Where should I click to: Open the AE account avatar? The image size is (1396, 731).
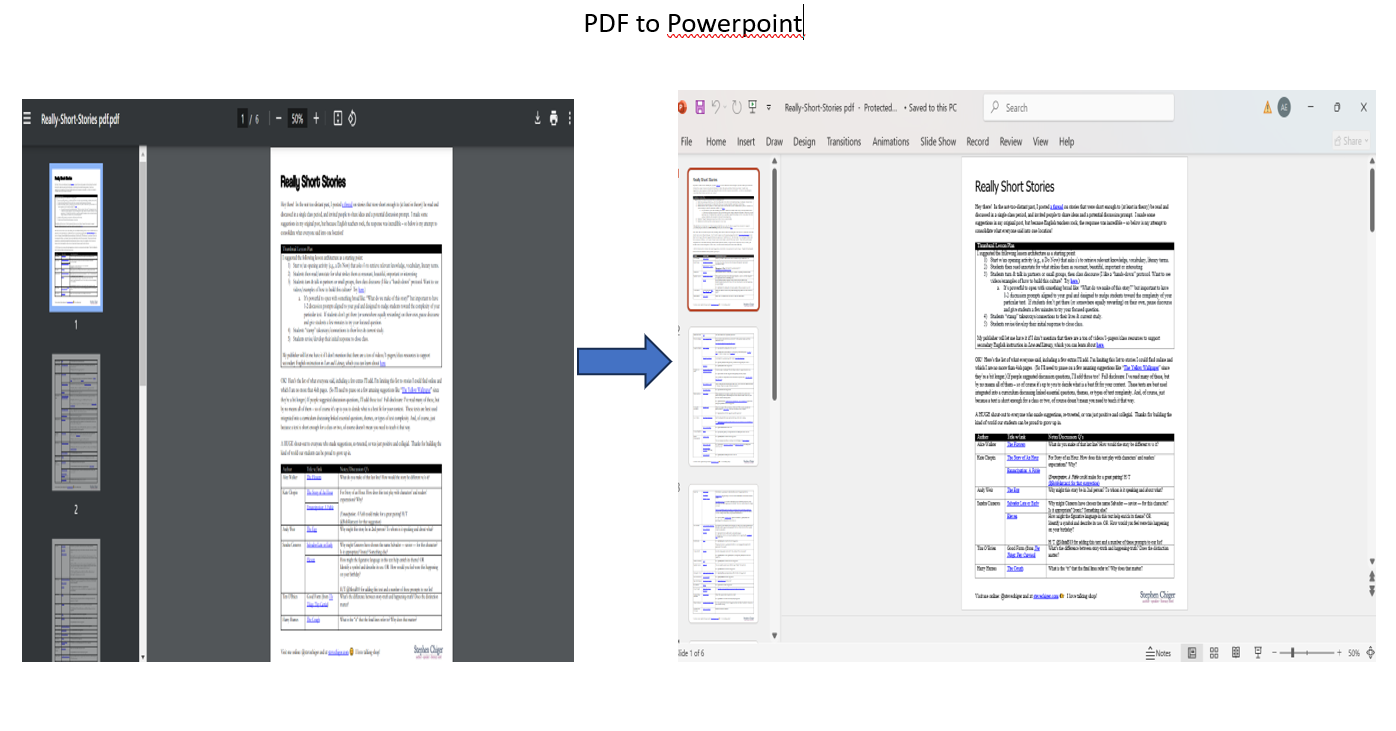click(1284, 107)
